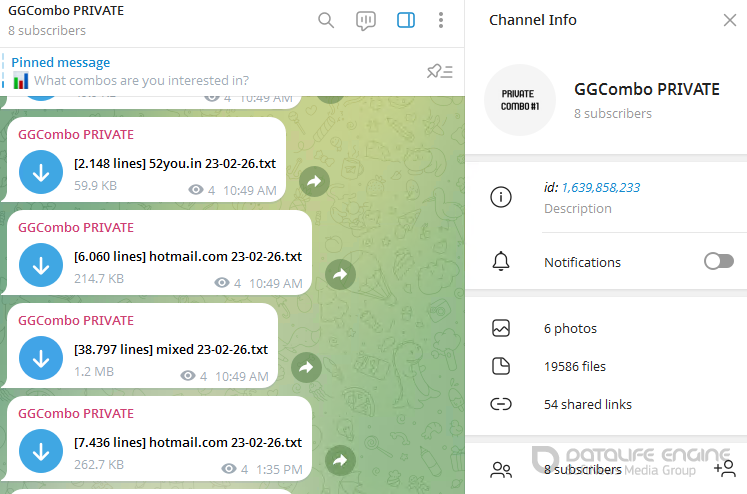Click the add subscriber icon
Screen dimensions: 747x494
pos(725,469)
